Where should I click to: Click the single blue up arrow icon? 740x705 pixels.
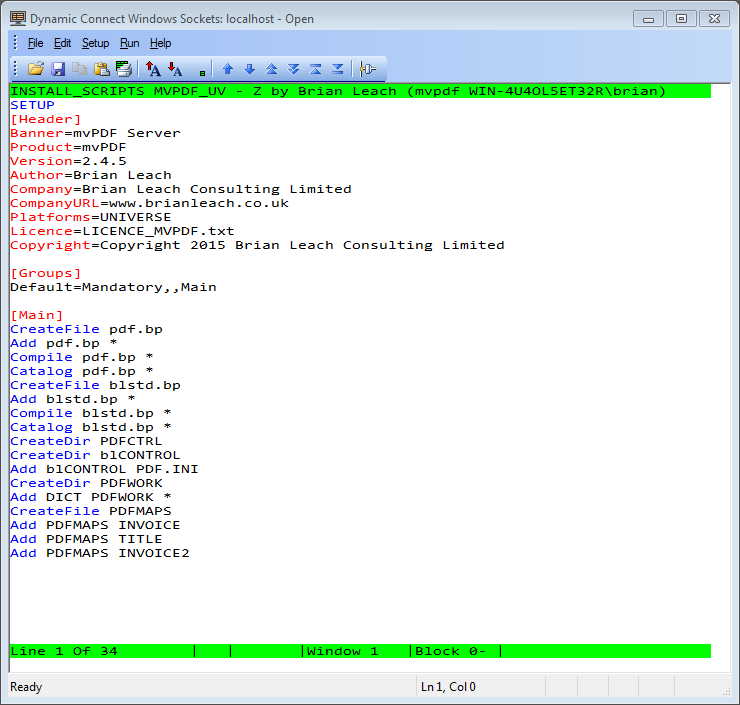coord(227,69)
